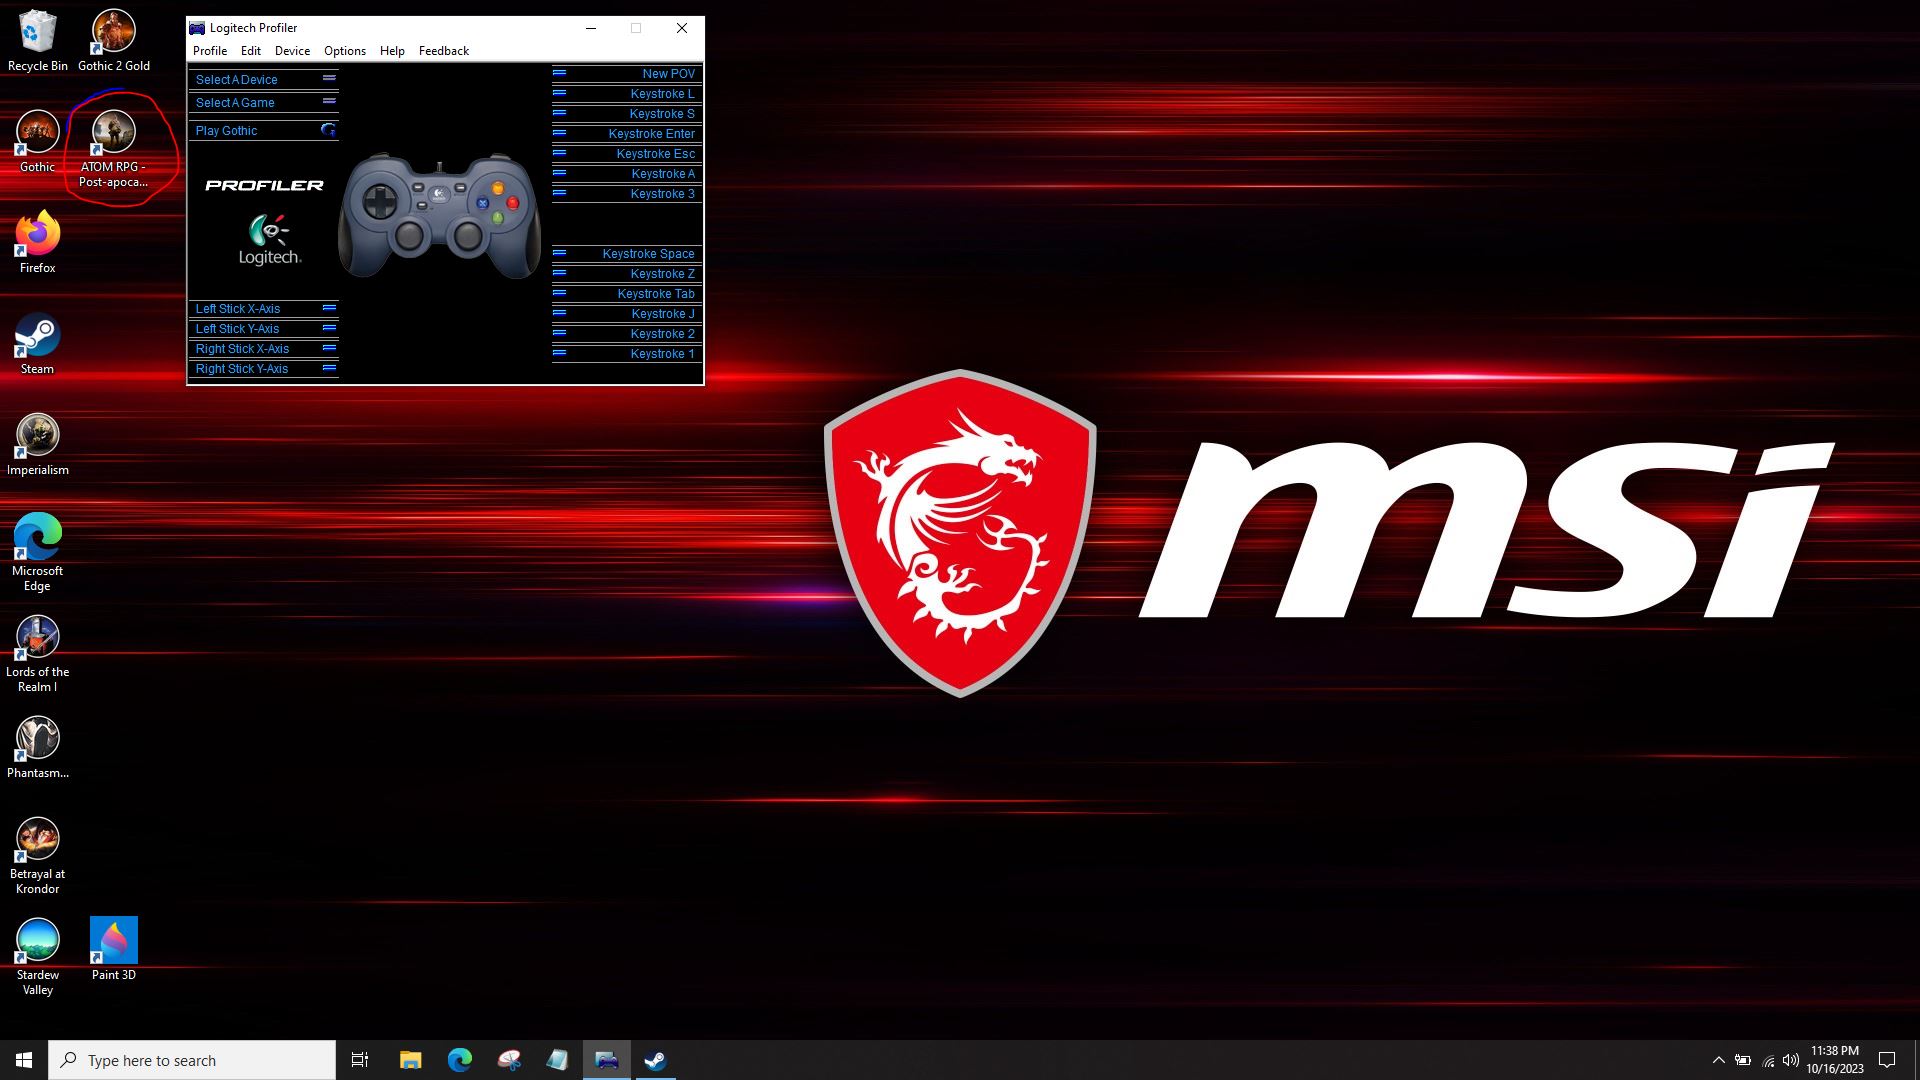The width and height of the screenshot is (1920, 1080).
Task: Open Microsoft Edge from the taskbar
Action: 459,1060
